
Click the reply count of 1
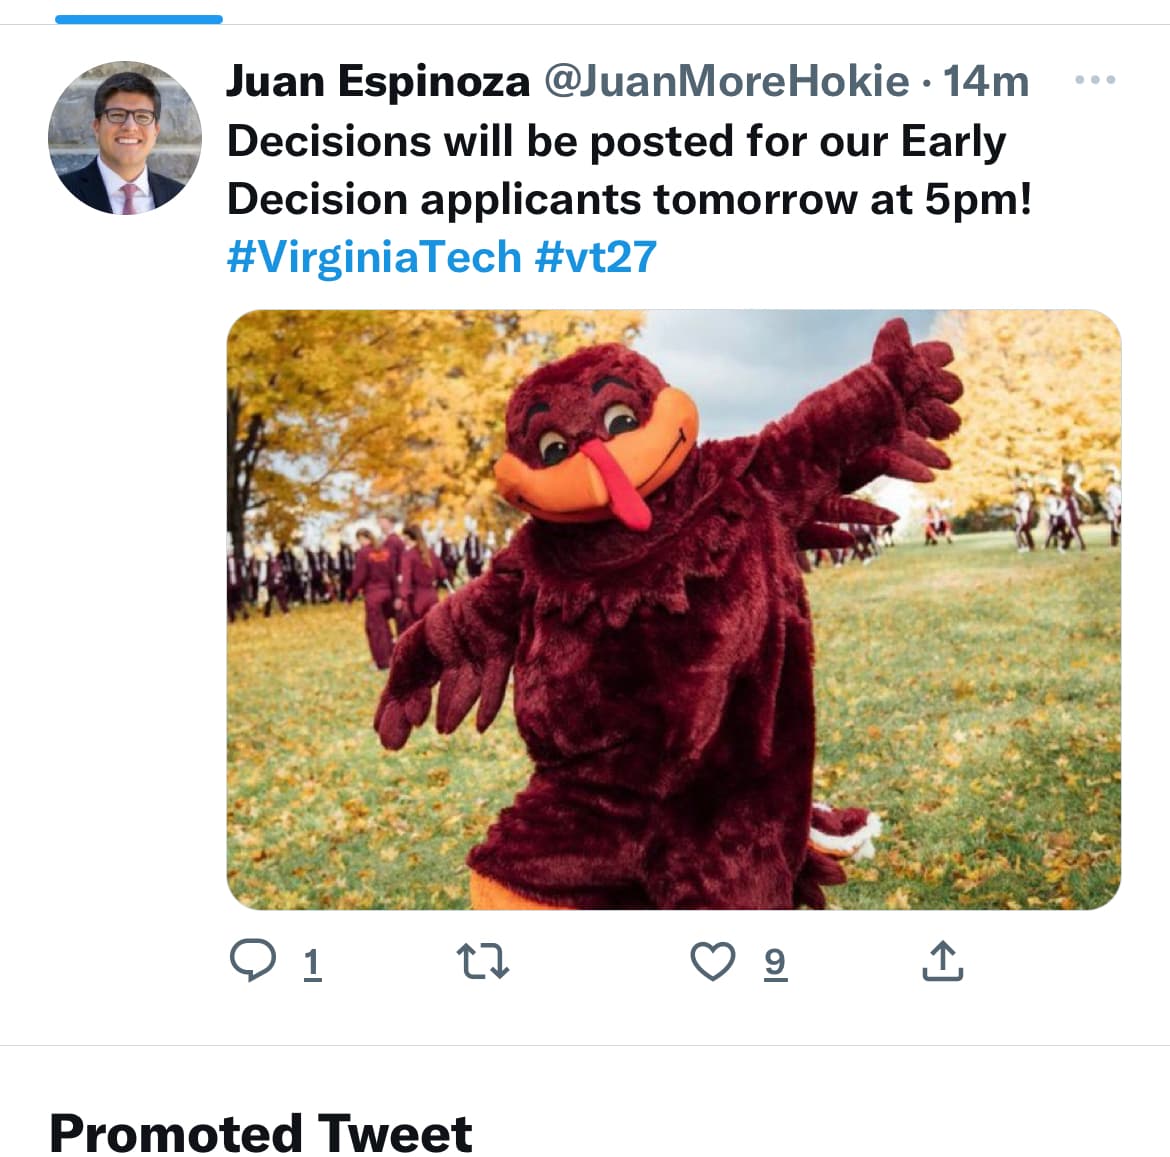coord(312,963)
